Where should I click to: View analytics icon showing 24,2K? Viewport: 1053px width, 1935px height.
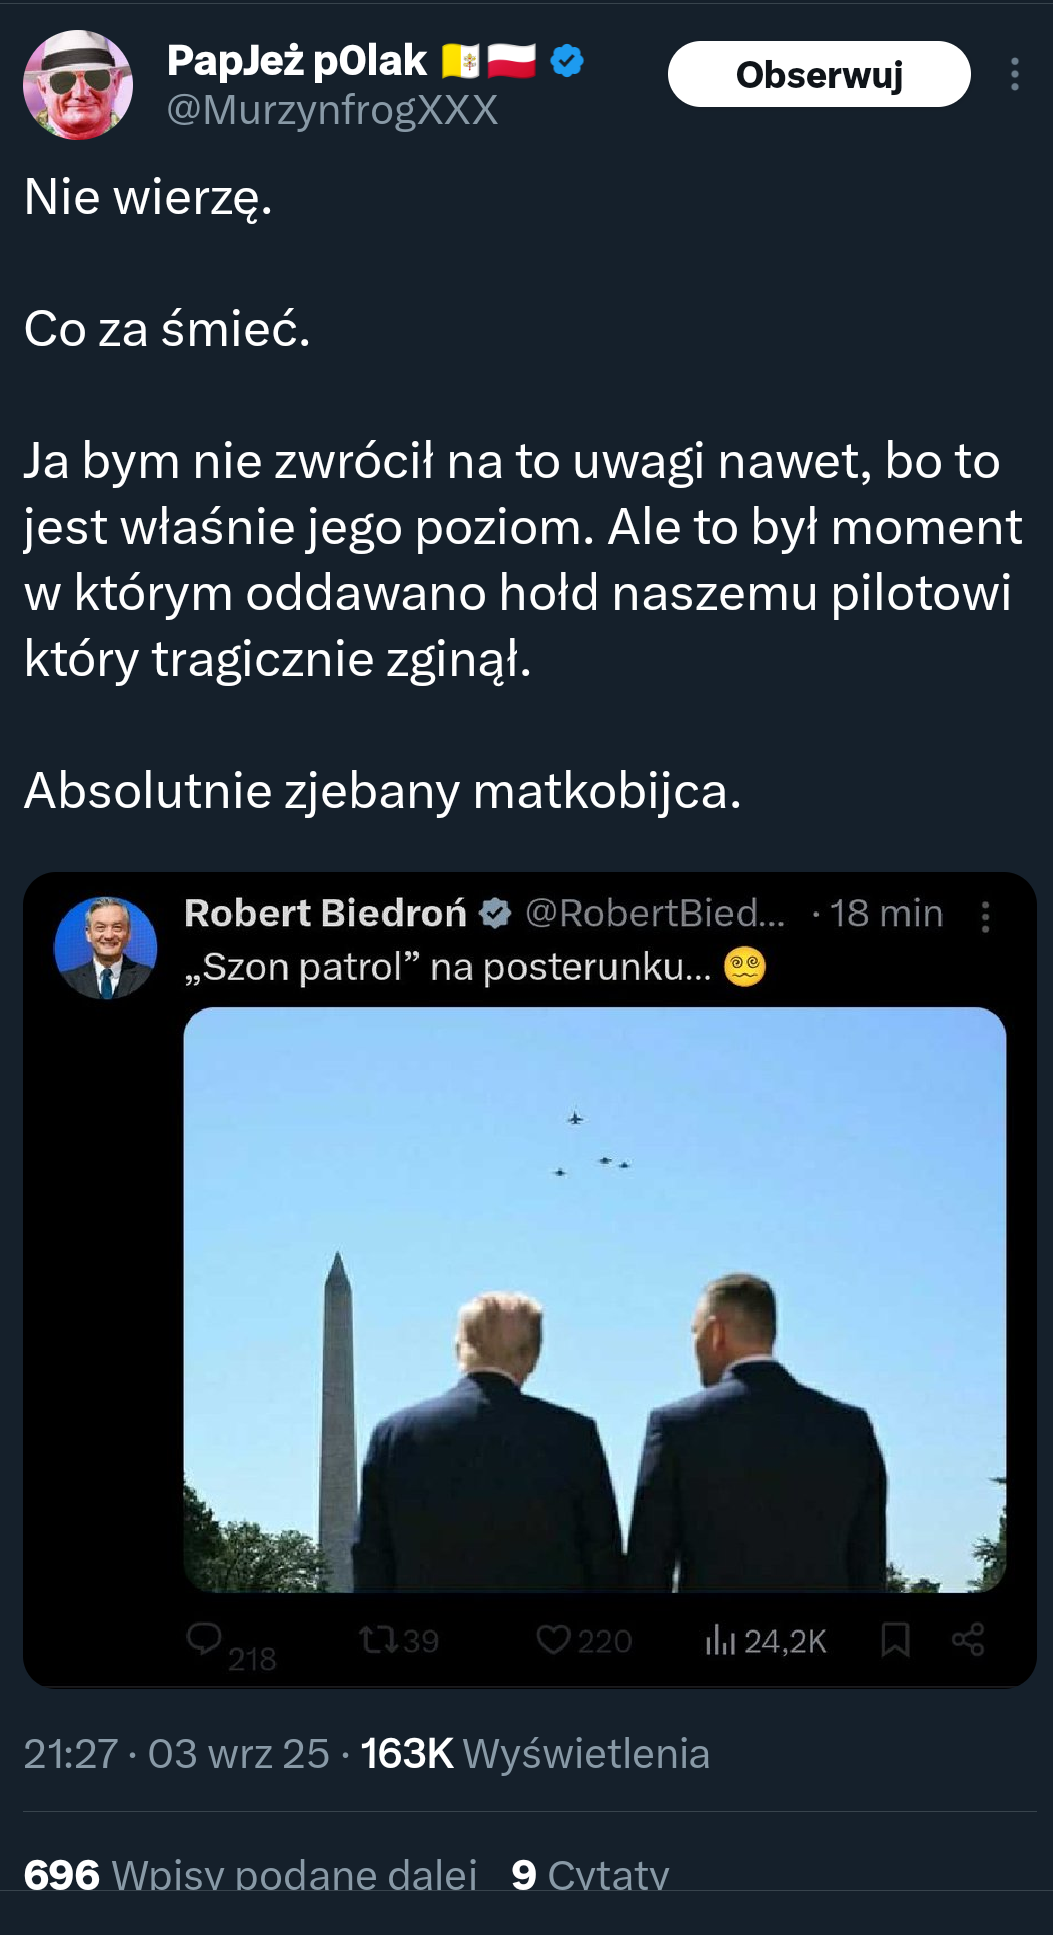pos(720,1640)
